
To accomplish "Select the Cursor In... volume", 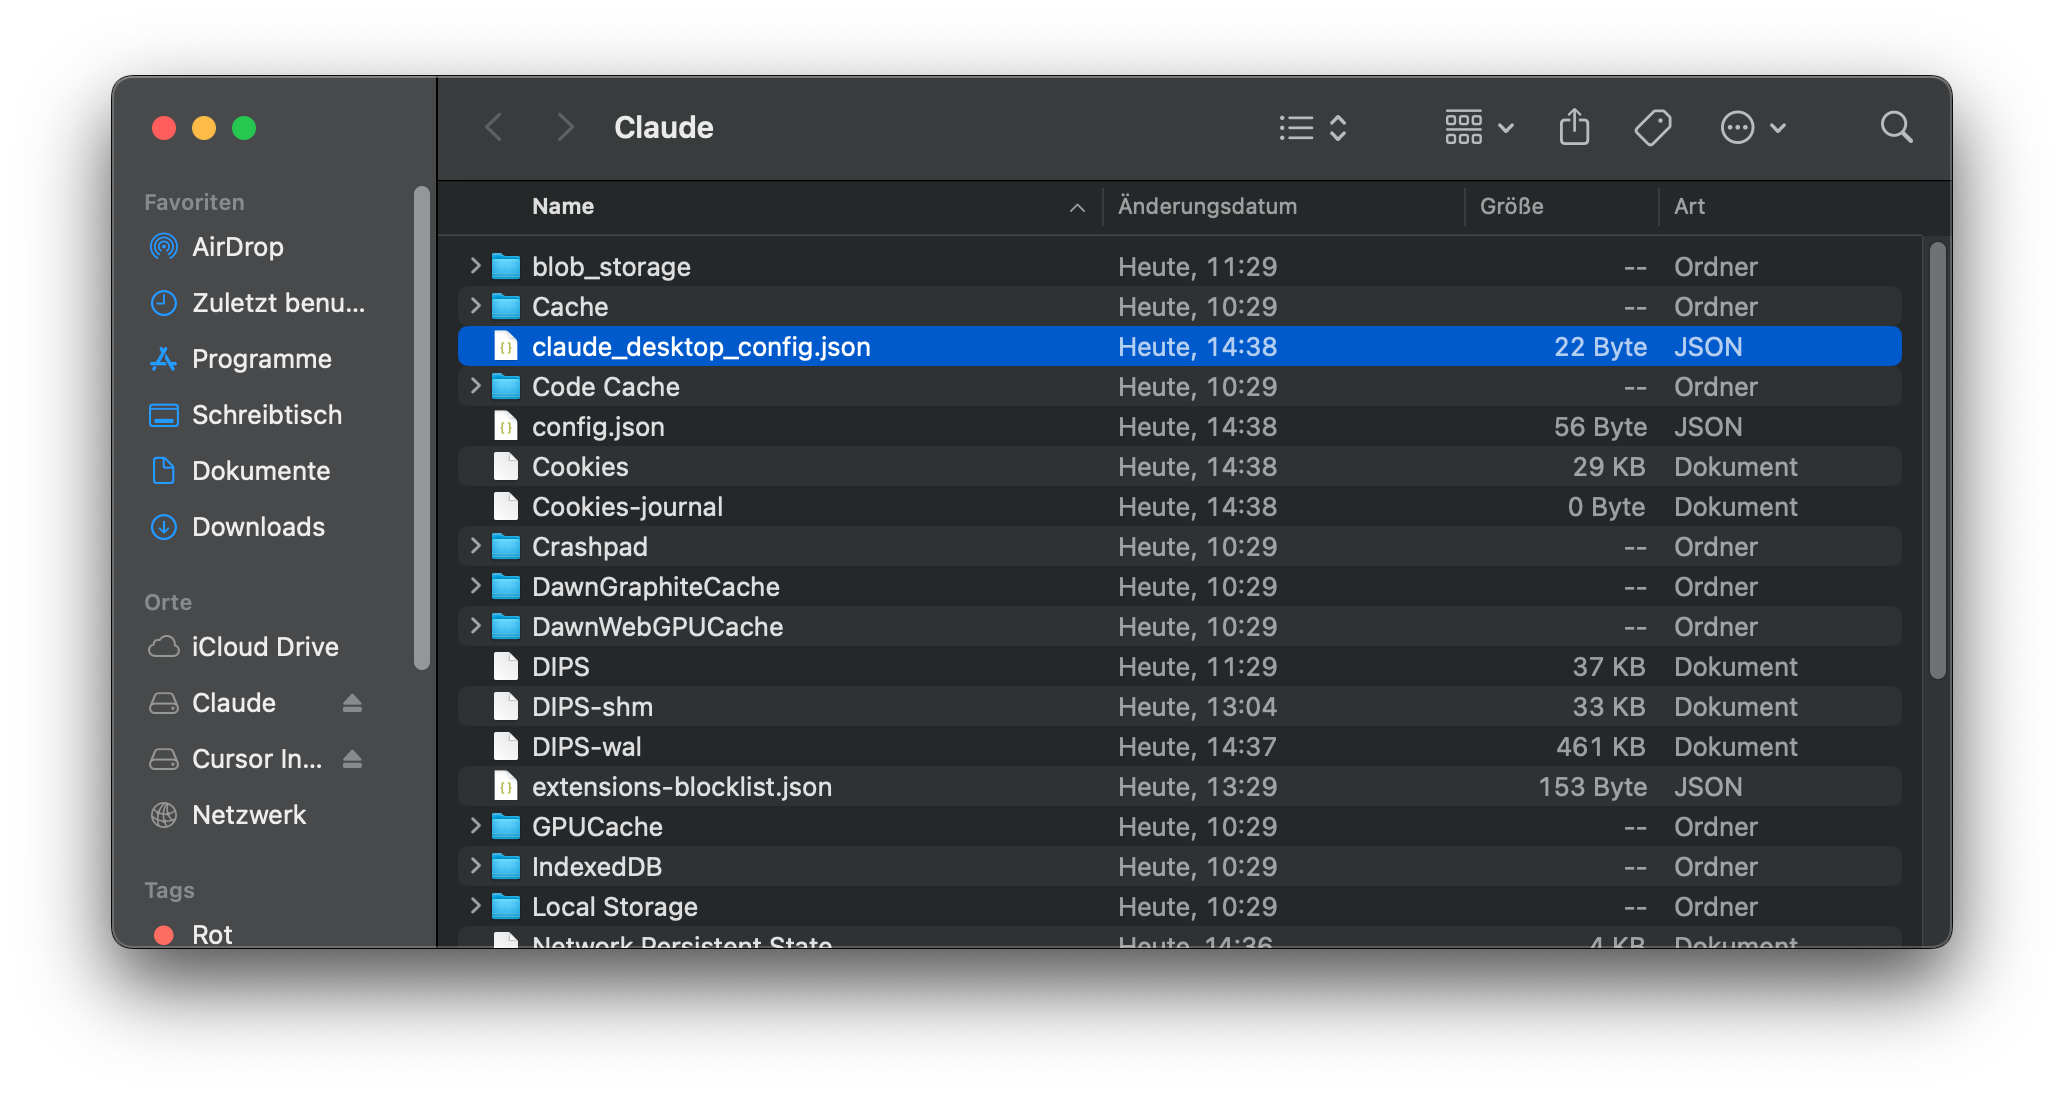I will pos(256,759).
